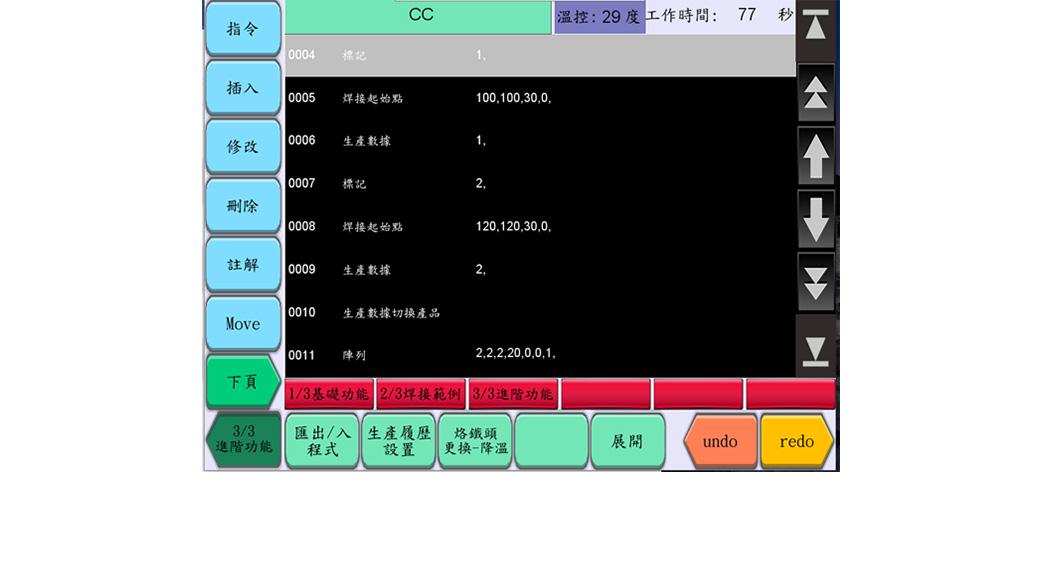Image resolution: width=1042 pixels, height=567 pixels.
Task: Open 生產履歷設置 production history settings
Action: click(x=399, y=441)
